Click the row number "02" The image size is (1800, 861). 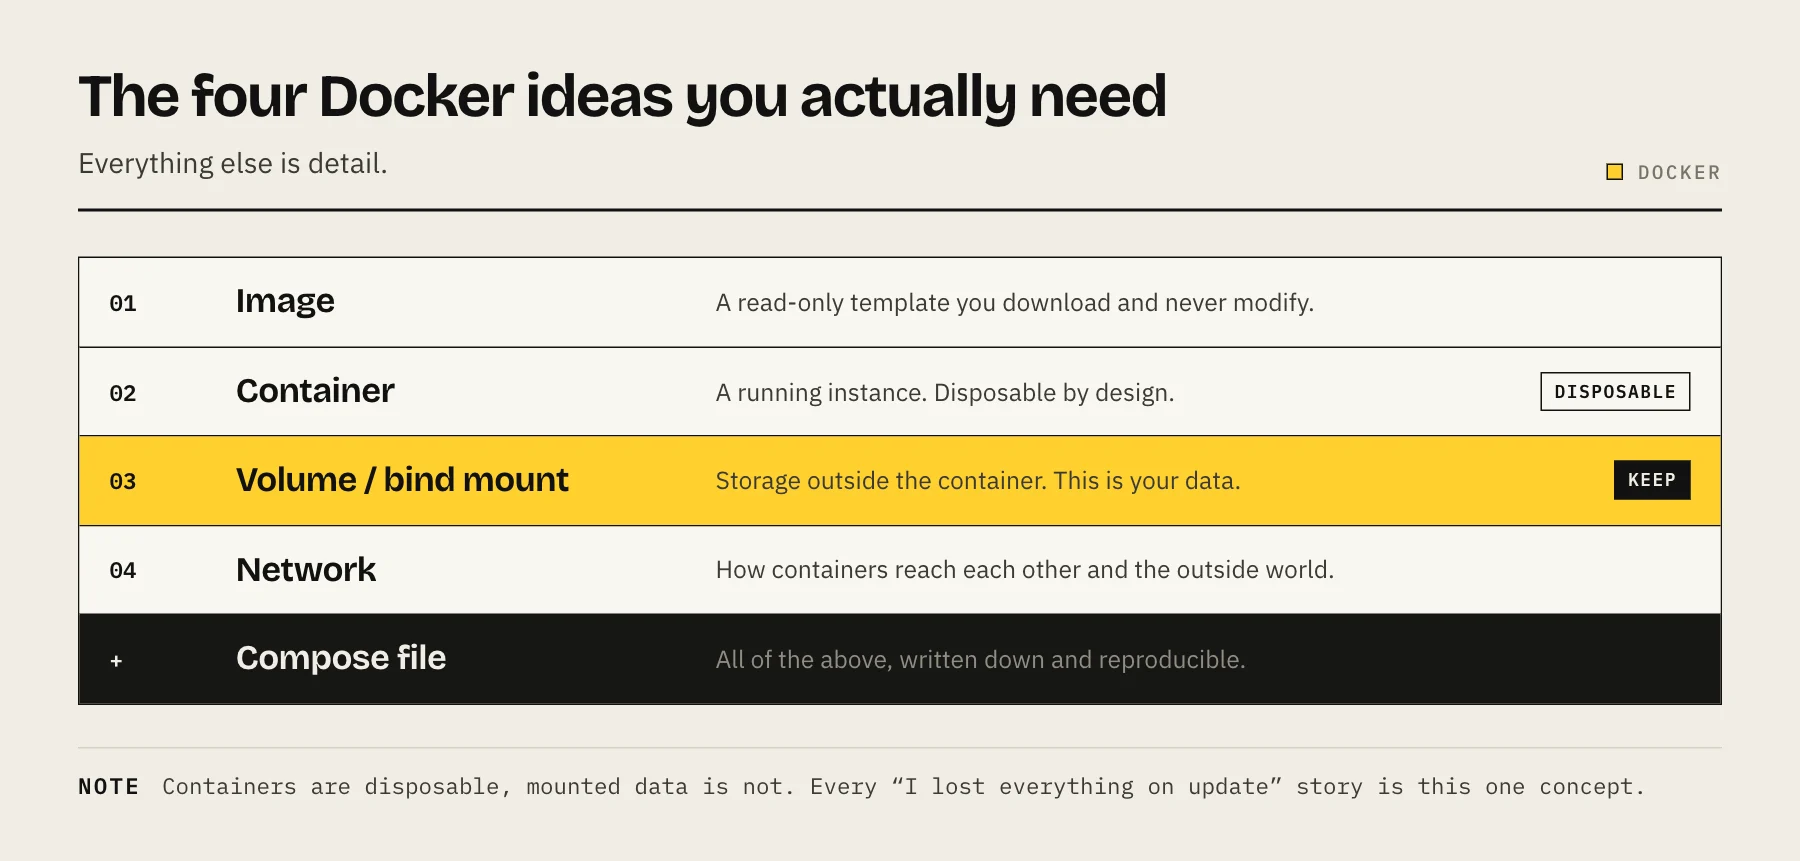pos(123,394)
